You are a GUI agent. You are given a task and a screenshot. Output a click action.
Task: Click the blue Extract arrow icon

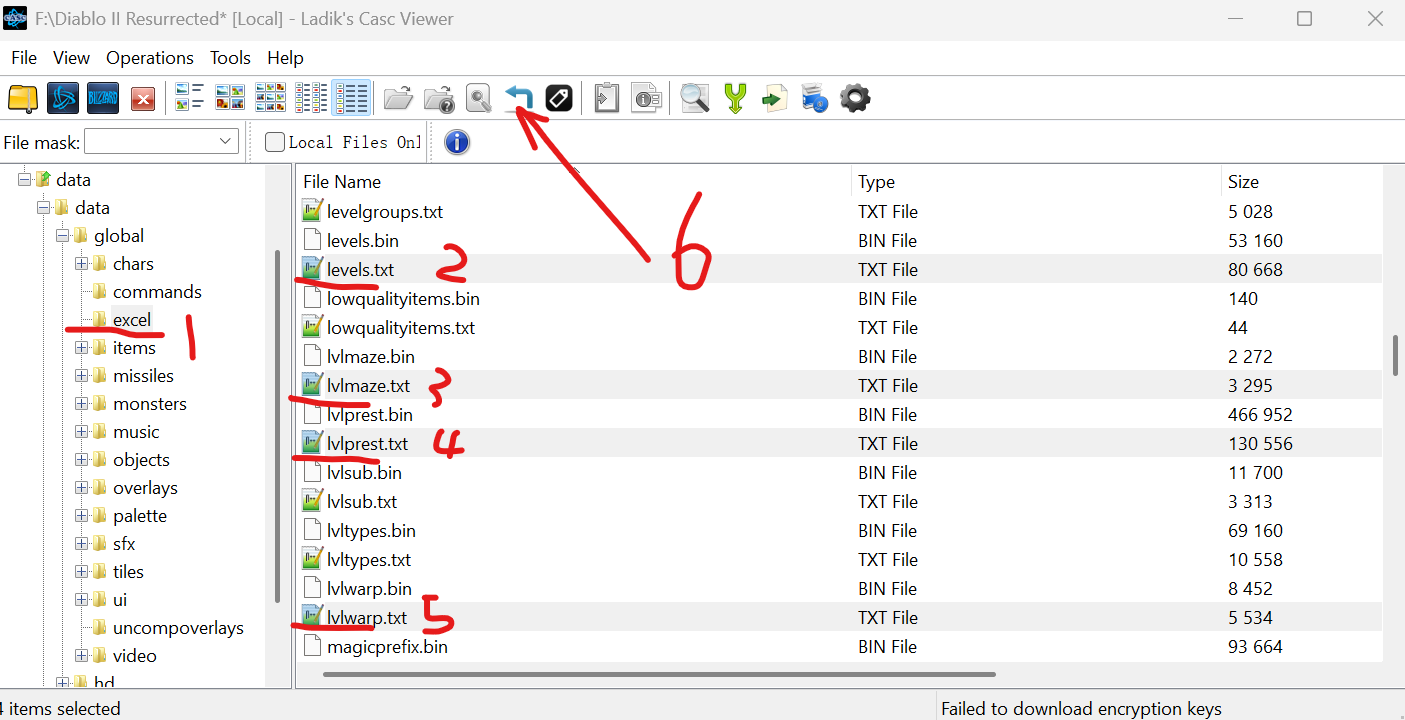click(519, 97)
